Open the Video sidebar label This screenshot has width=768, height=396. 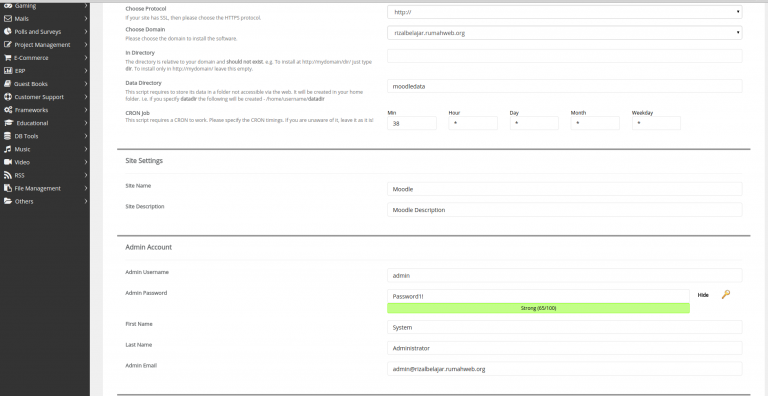click(22, 162)
